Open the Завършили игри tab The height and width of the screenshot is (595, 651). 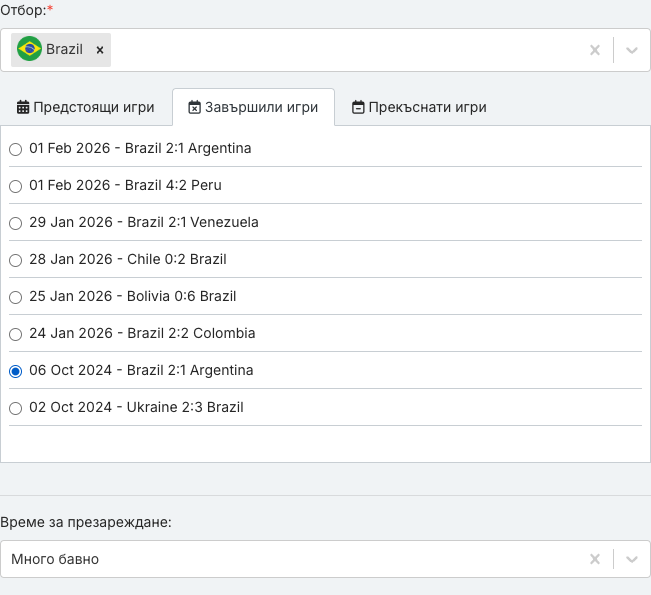pos(253,107)
